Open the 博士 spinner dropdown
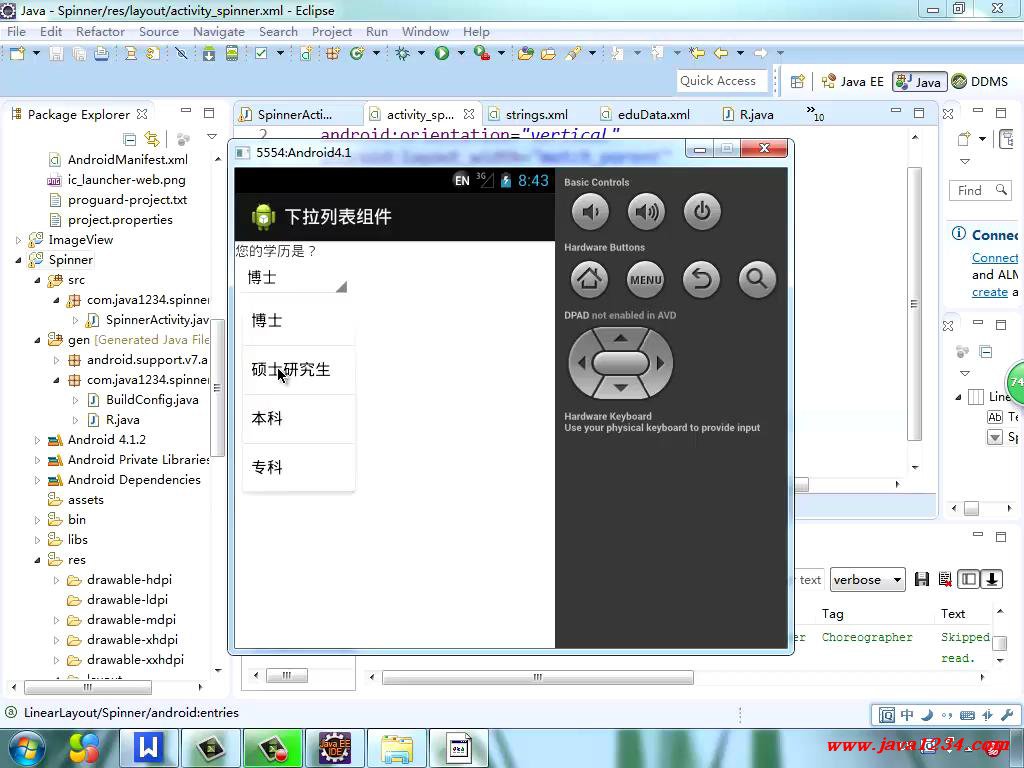 click(x=295, y=279)
